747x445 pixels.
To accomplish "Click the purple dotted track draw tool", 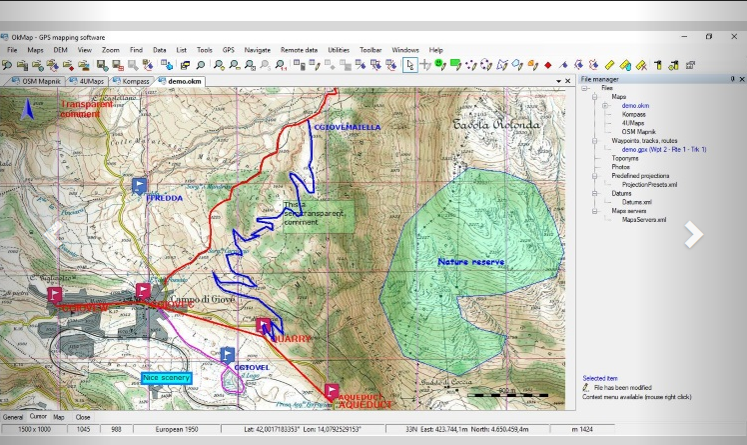I will coord(471,65).
